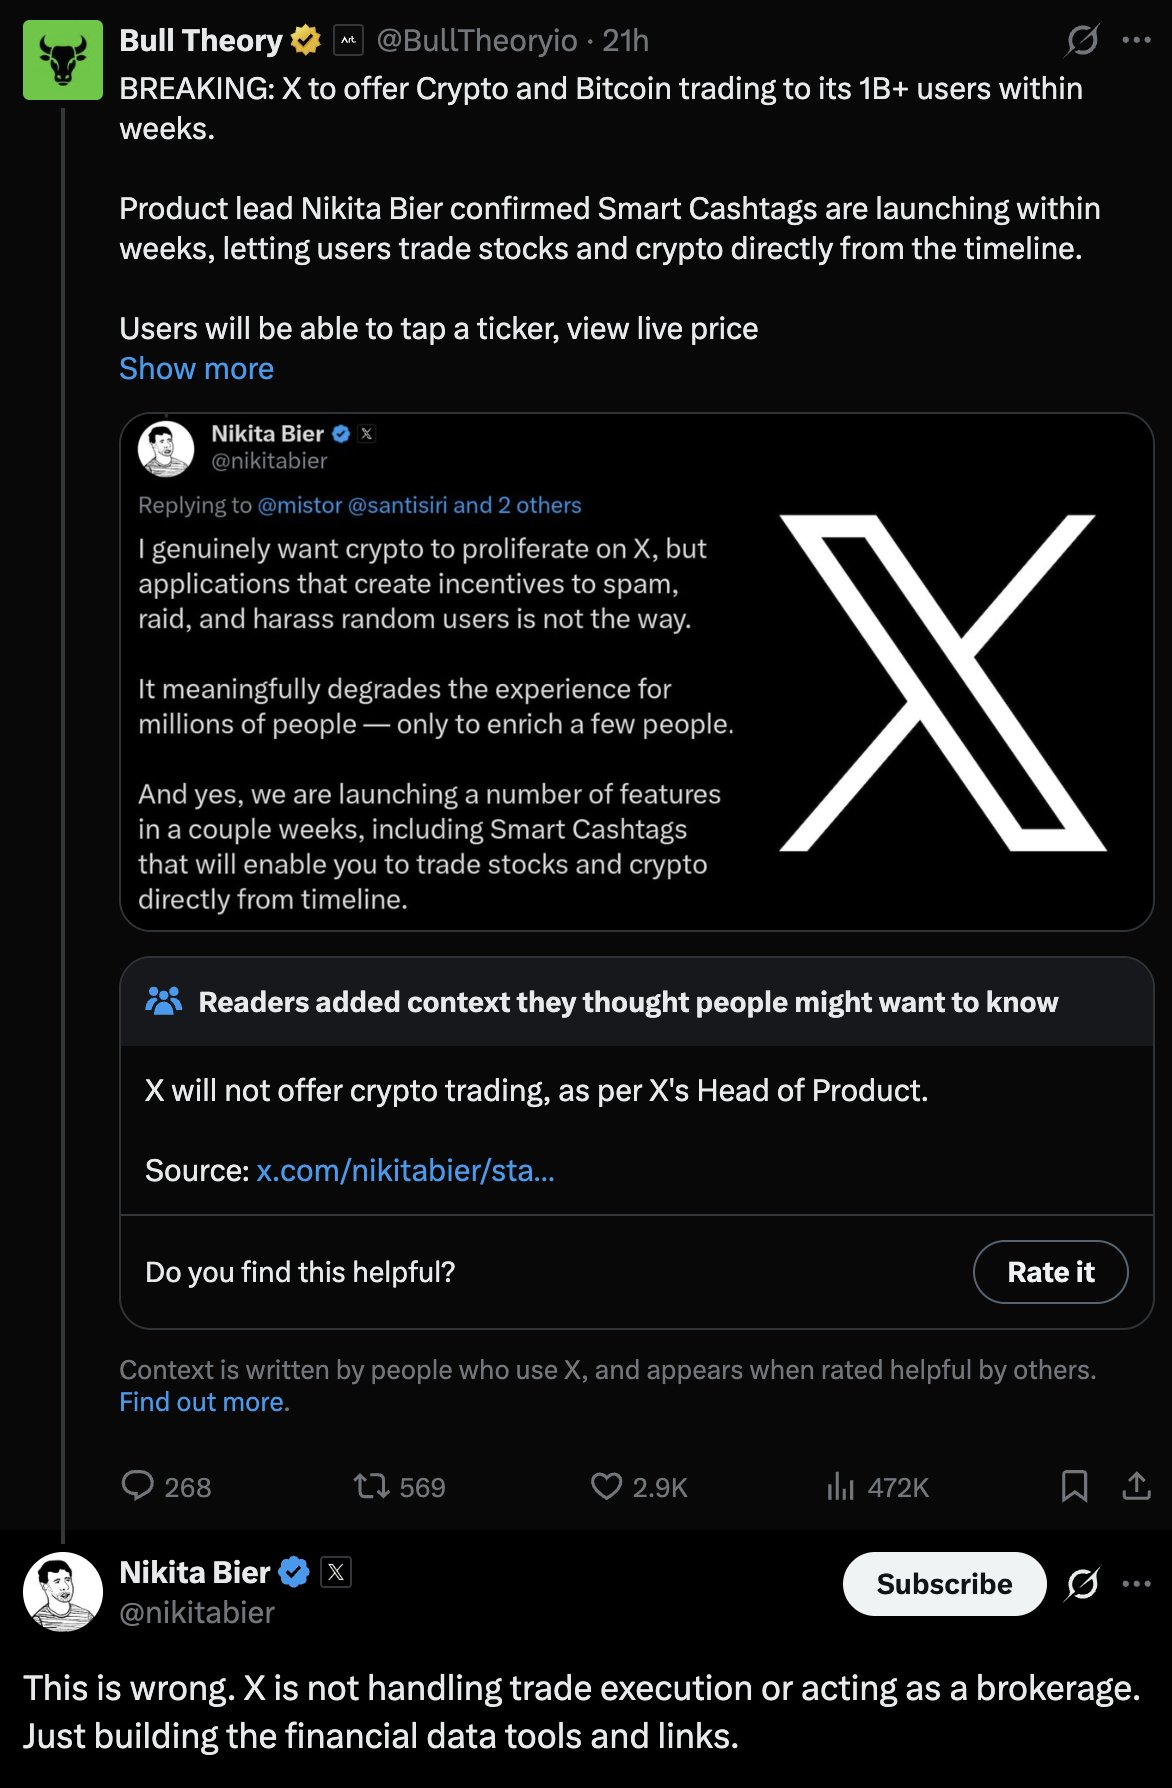Click the @mistor mention in quoted post
This screenshot has width=1172, height=1788.
[x=300, y=505]
